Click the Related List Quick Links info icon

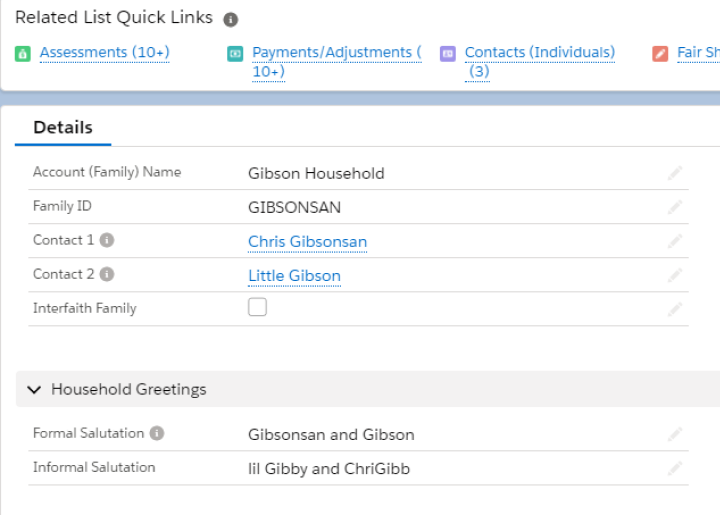pyautogui.click(x=231, y=19)
